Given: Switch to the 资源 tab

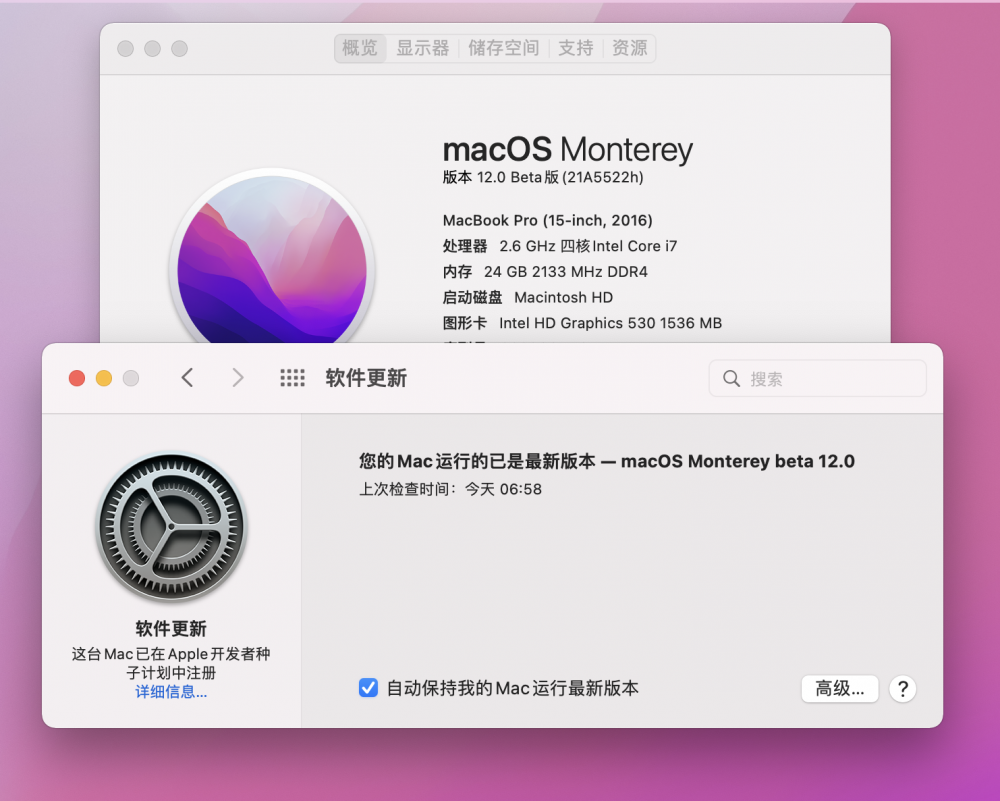Looking at the screenshot, I should tap(629, 48).
